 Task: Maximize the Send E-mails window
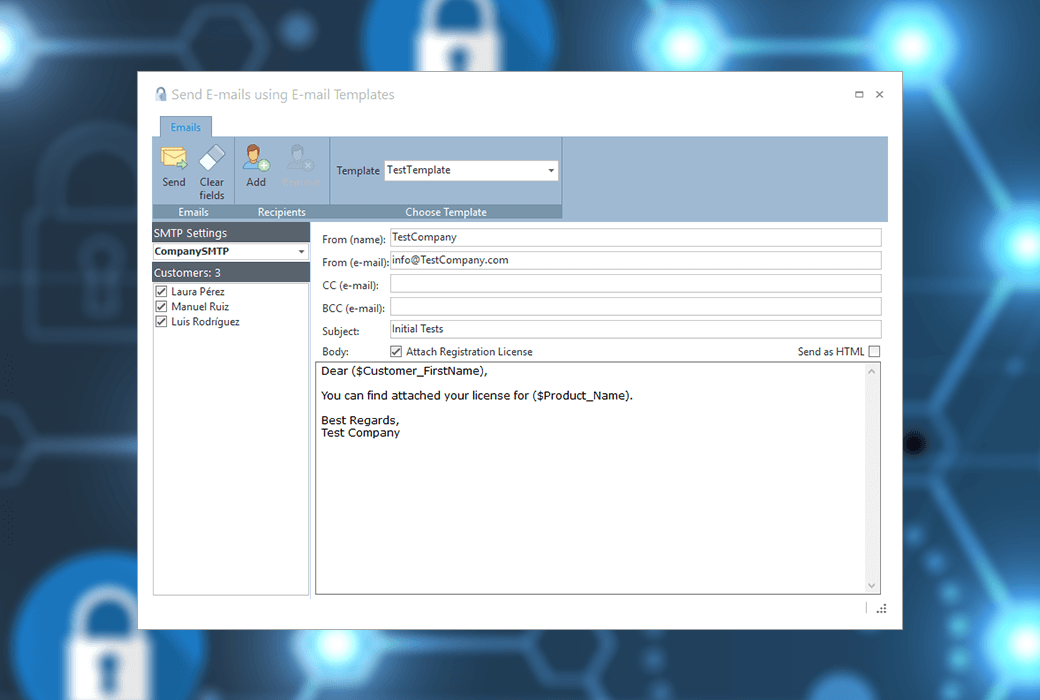click(859, 95)
